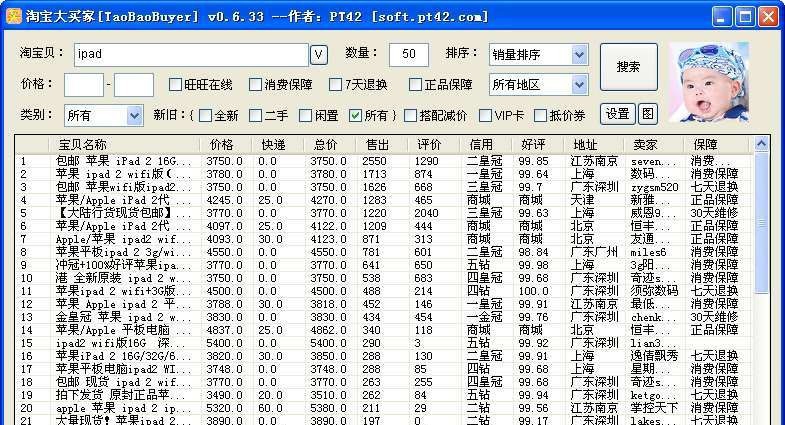Sort by the 价格 column header
785x425 pixels.
pos(226,145)
